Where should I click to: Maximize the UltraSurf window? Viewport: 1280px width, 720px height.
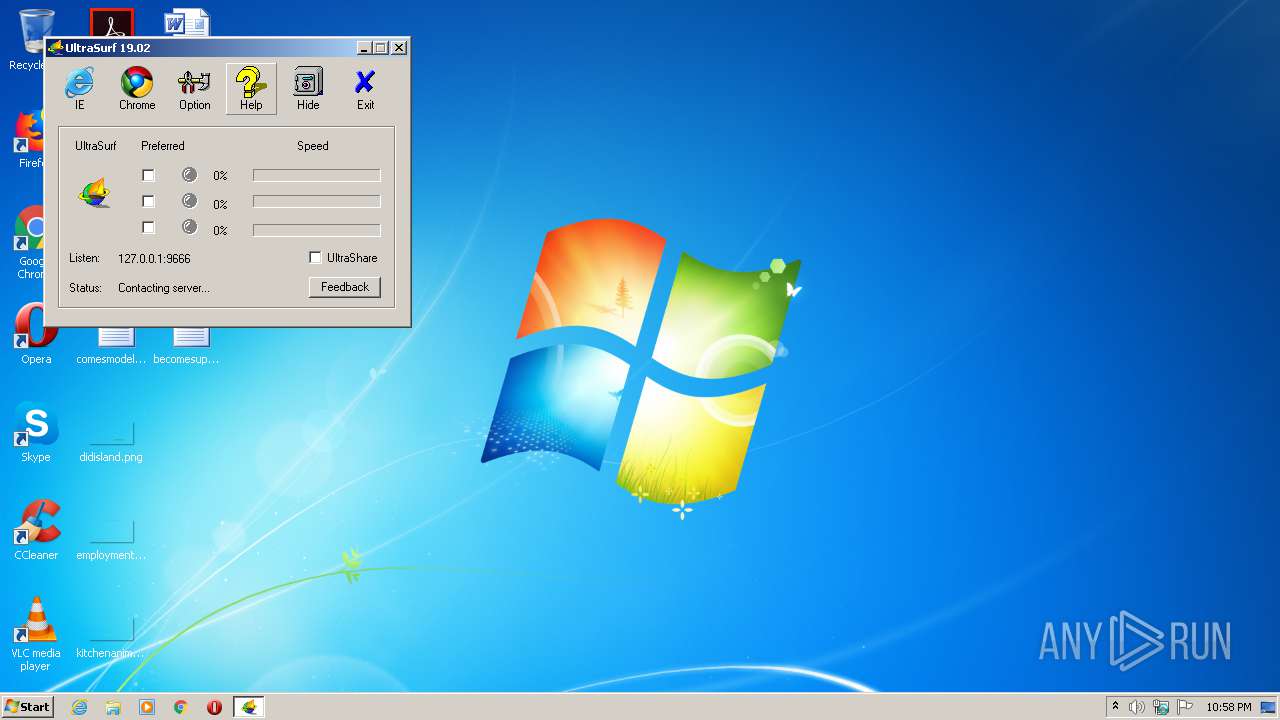(381, 47)
